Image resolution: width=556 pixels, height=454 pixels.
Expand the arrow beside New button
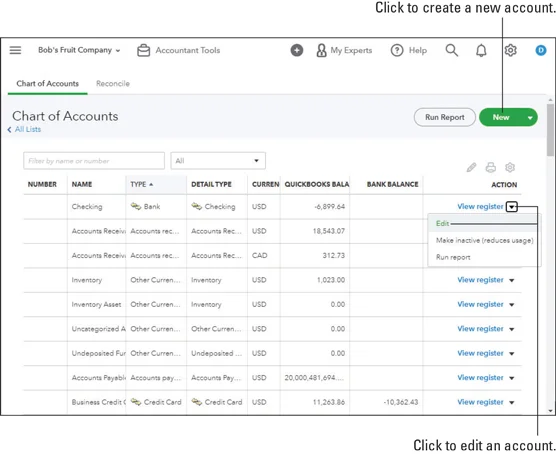point(530,118)
